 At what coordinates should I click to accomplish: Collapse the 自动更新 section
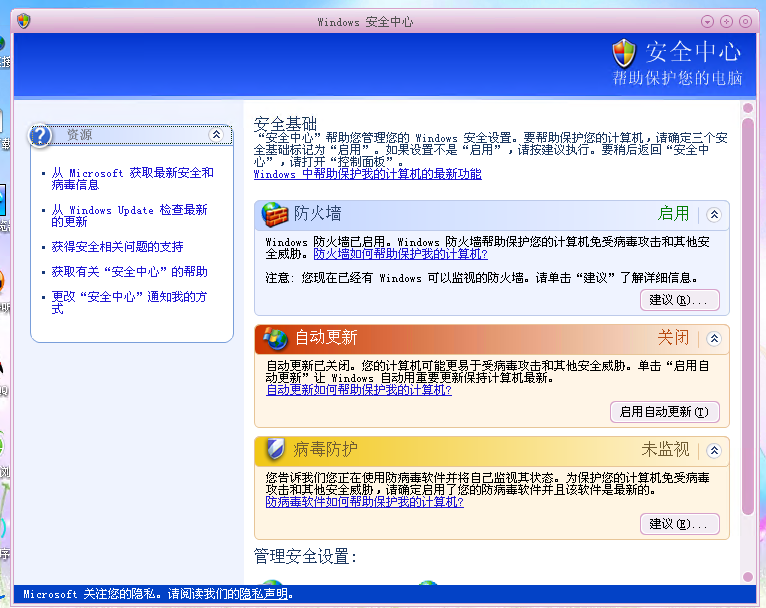(714, 338)
